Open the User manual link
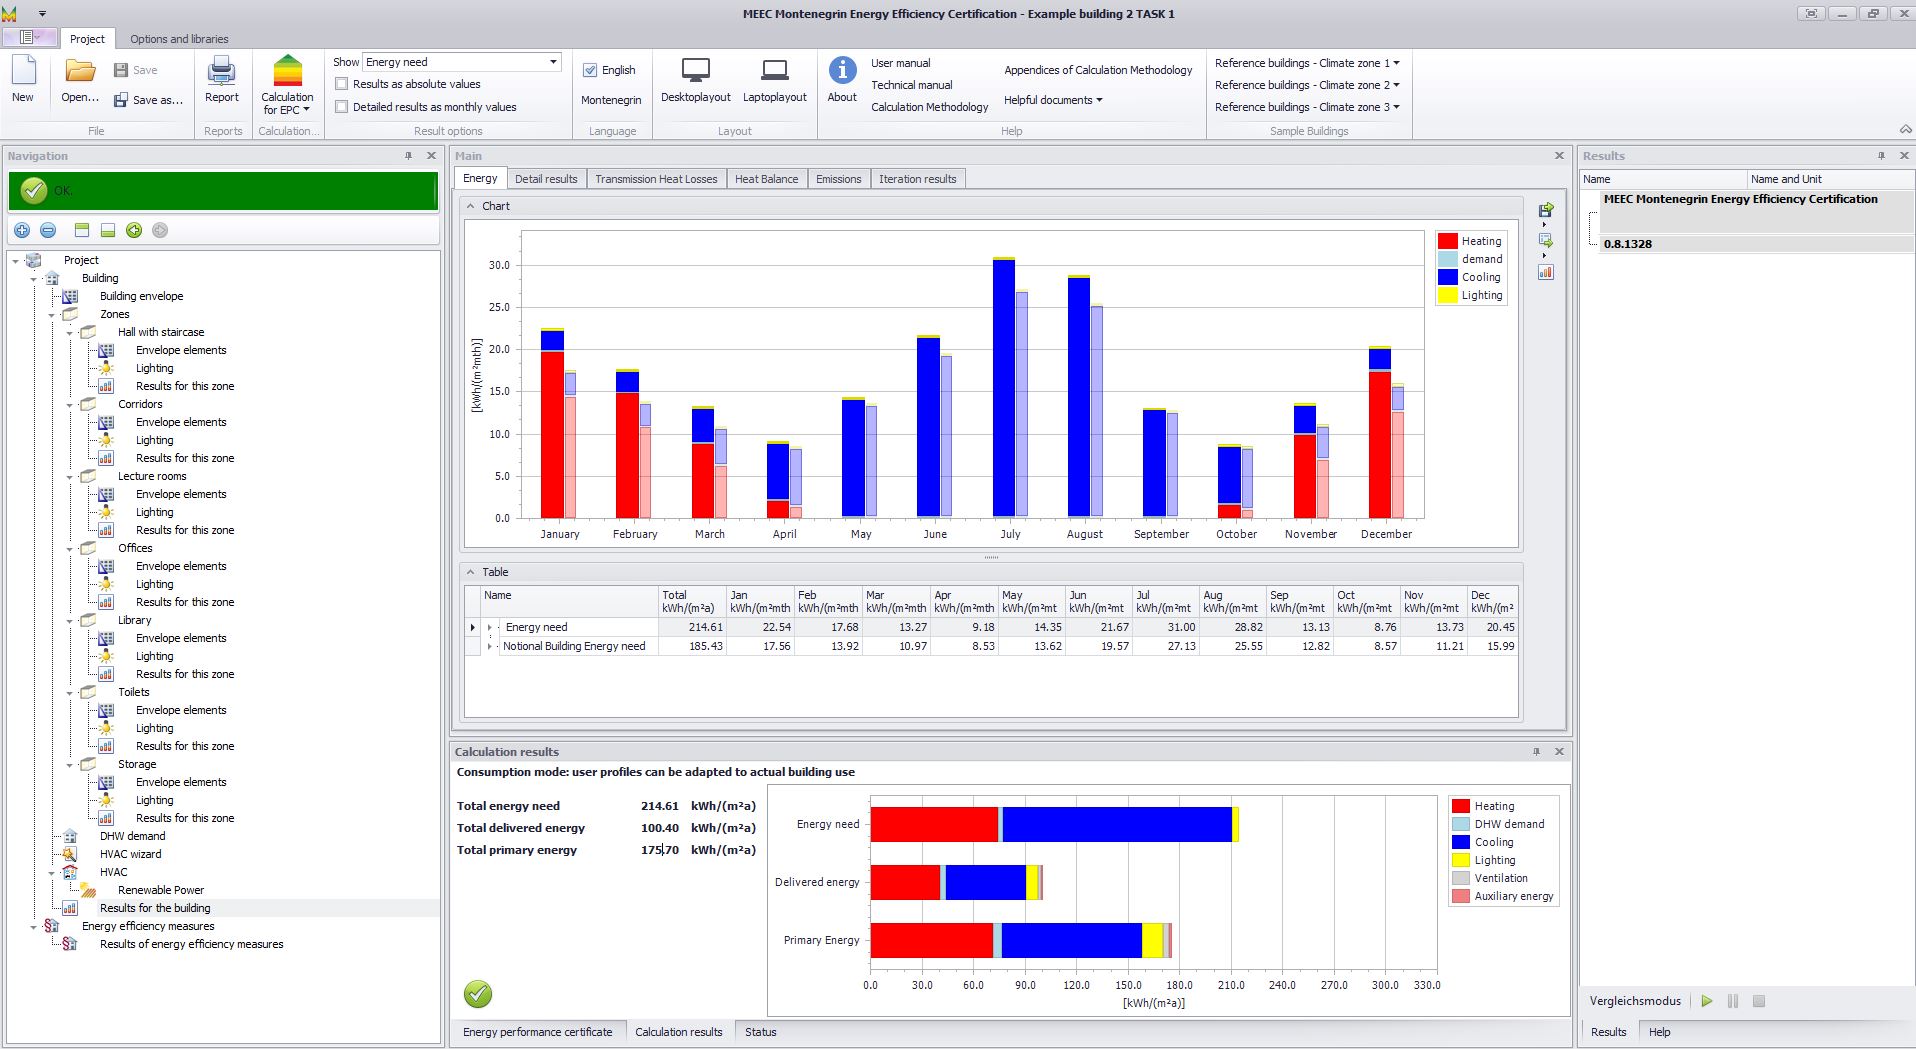The width and height of the screenshot is (1916, 1049). coord(900,63)
